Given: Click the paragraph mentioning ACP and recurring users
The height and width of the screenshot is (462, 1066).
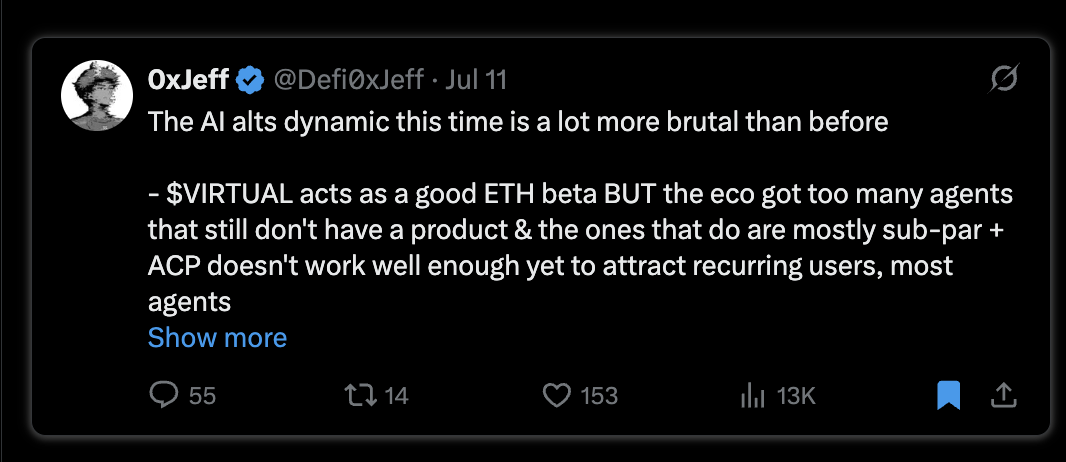Looking at the screenshot, I should 581,249.
